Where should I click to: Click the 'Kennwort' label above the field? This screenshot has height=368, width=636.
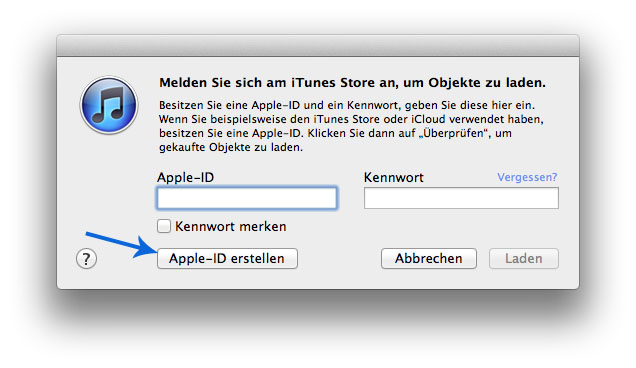(x=393, y=177)
